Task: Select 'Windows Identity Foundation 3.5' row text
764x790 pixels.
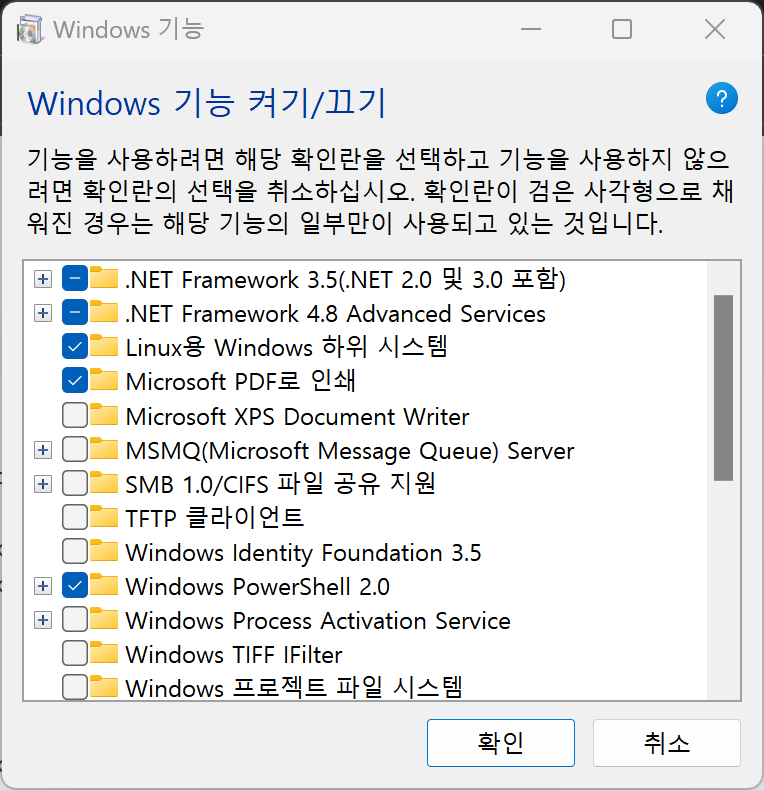Action: pos(303,553)
